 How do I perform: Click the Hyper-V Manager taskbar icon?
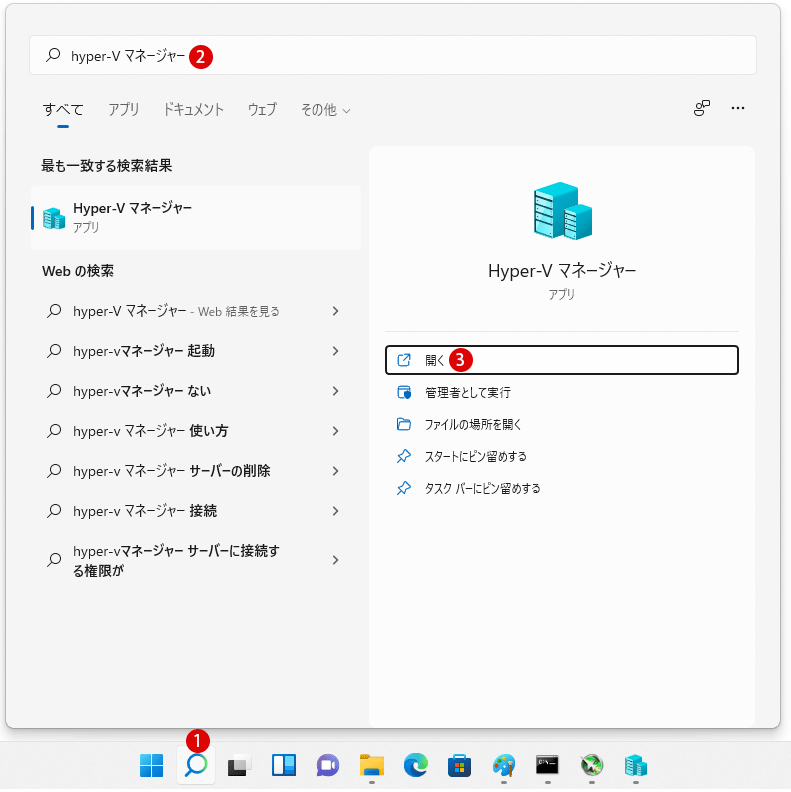tap(635, 765)
